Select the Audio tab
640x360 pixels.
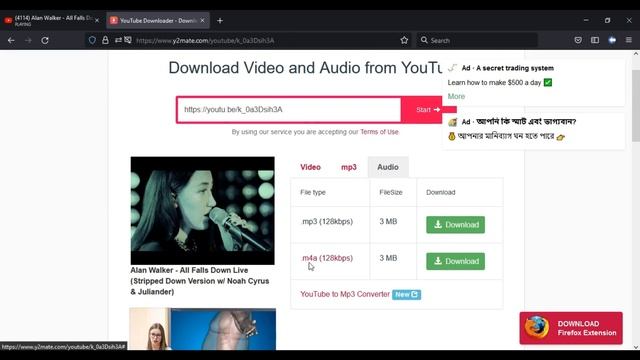click(x=388, y=167)
